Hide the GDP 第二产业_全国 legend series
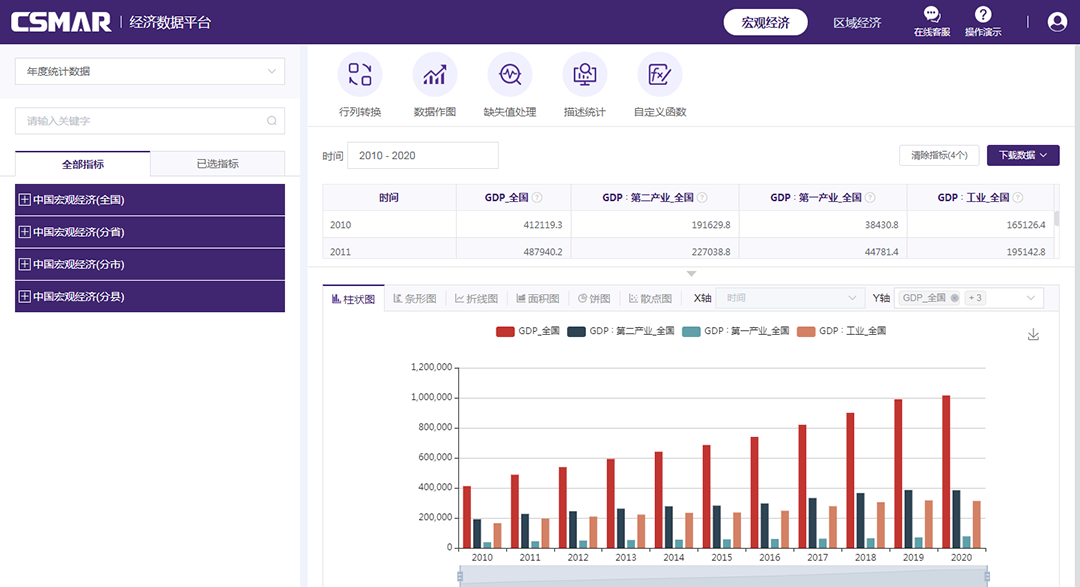1080x587 pixels. (620, 331)
